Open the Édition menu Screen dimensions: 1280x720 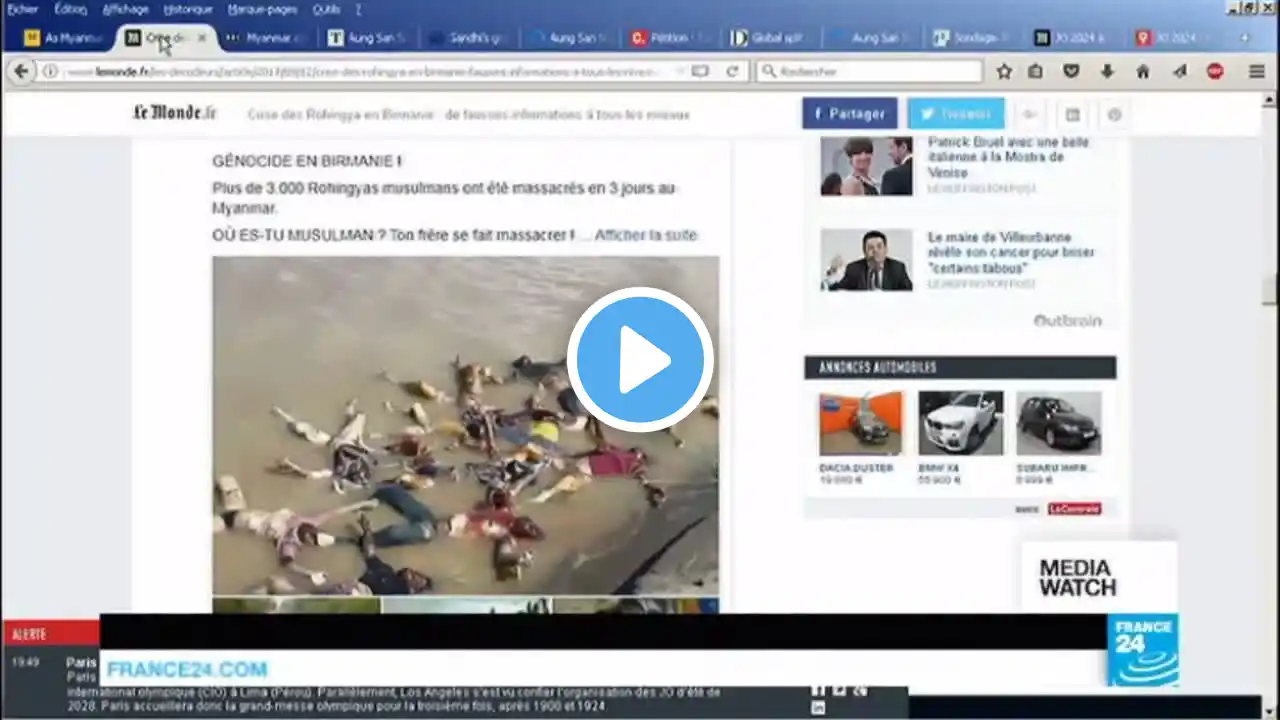[x=70, y=9]
